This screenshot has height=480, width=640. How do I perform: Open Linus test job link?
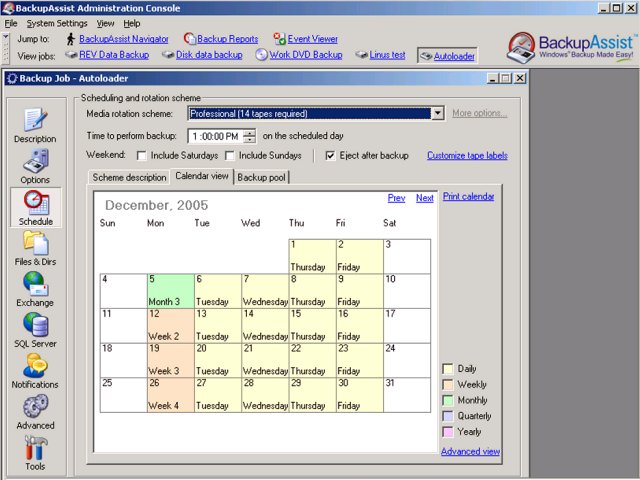point(387,54)
